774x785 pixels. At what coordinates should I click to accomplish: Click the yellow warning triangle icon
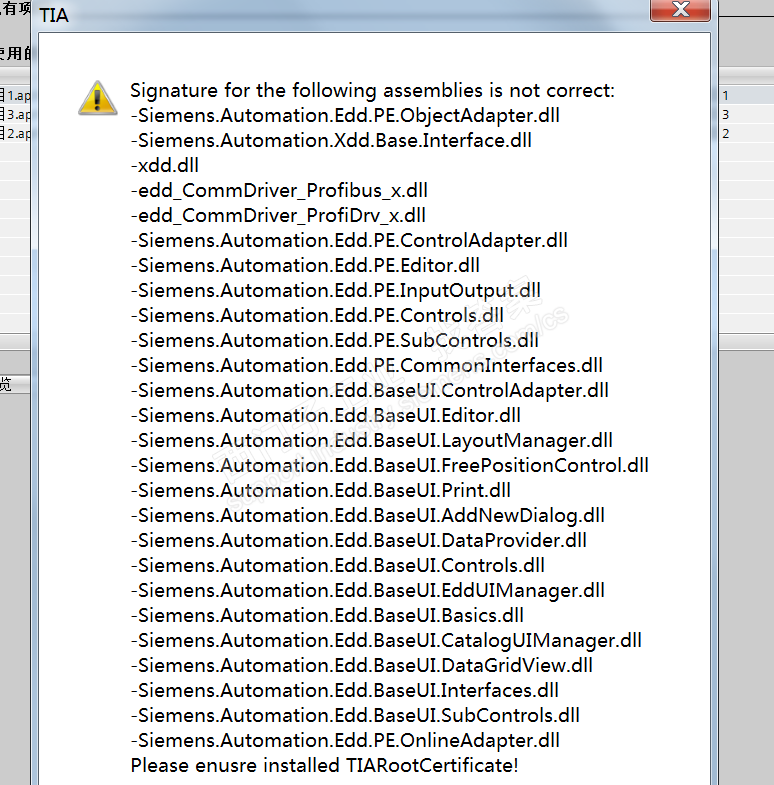pos(97,97)
